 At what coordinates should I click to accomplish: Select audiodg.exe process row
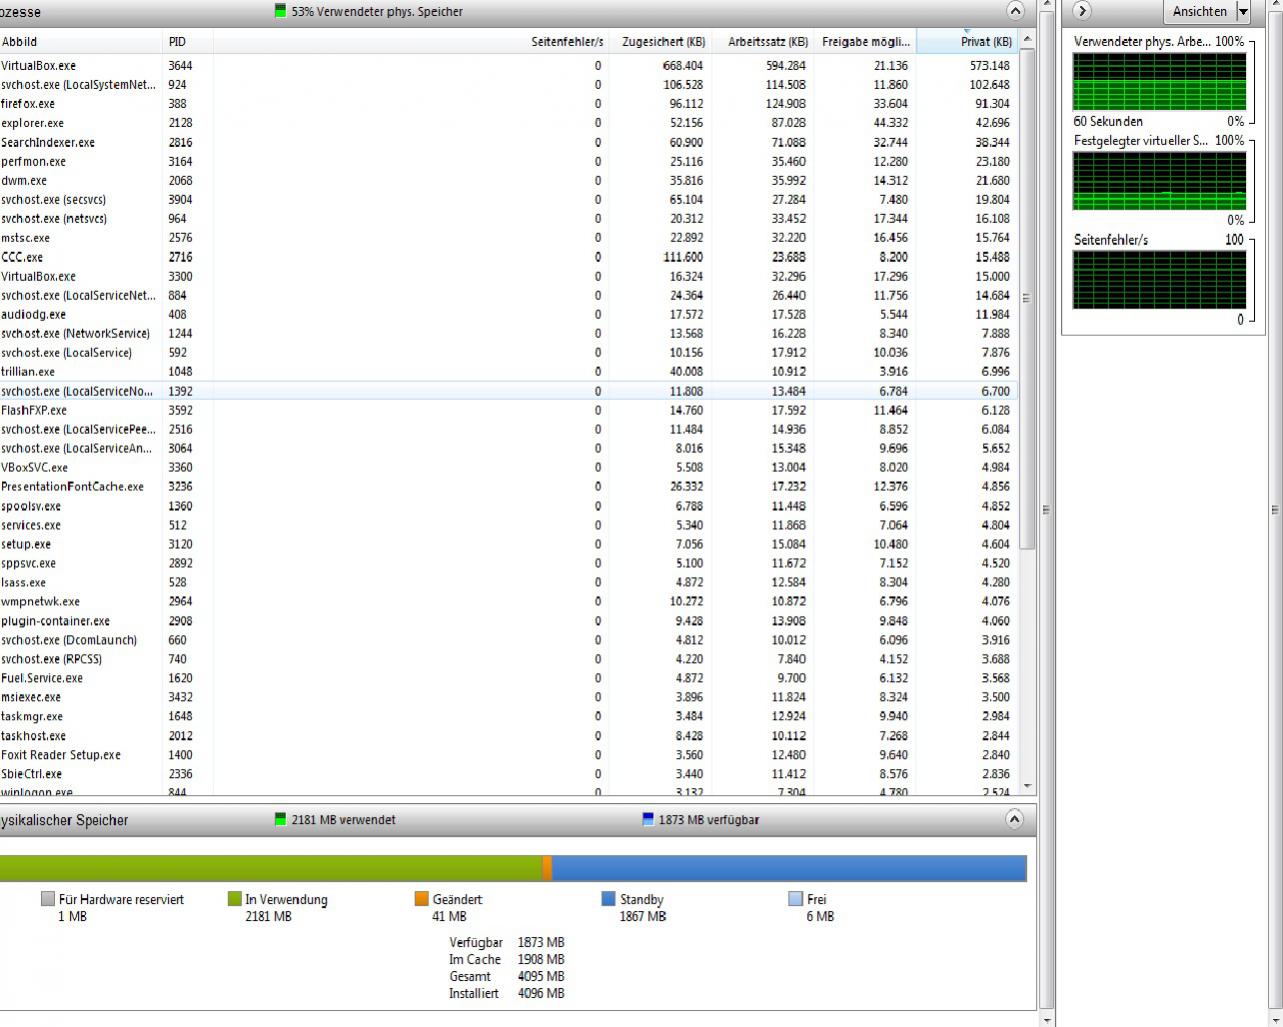pos(509,315)
